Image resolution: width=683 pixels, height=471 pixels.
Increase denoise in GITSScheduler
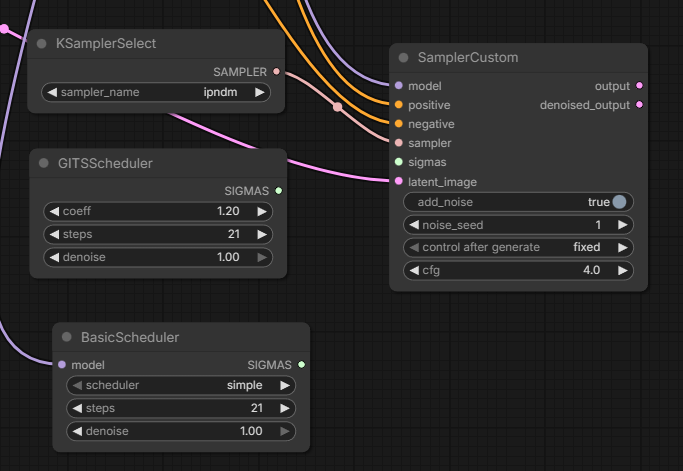pos(262,258)
